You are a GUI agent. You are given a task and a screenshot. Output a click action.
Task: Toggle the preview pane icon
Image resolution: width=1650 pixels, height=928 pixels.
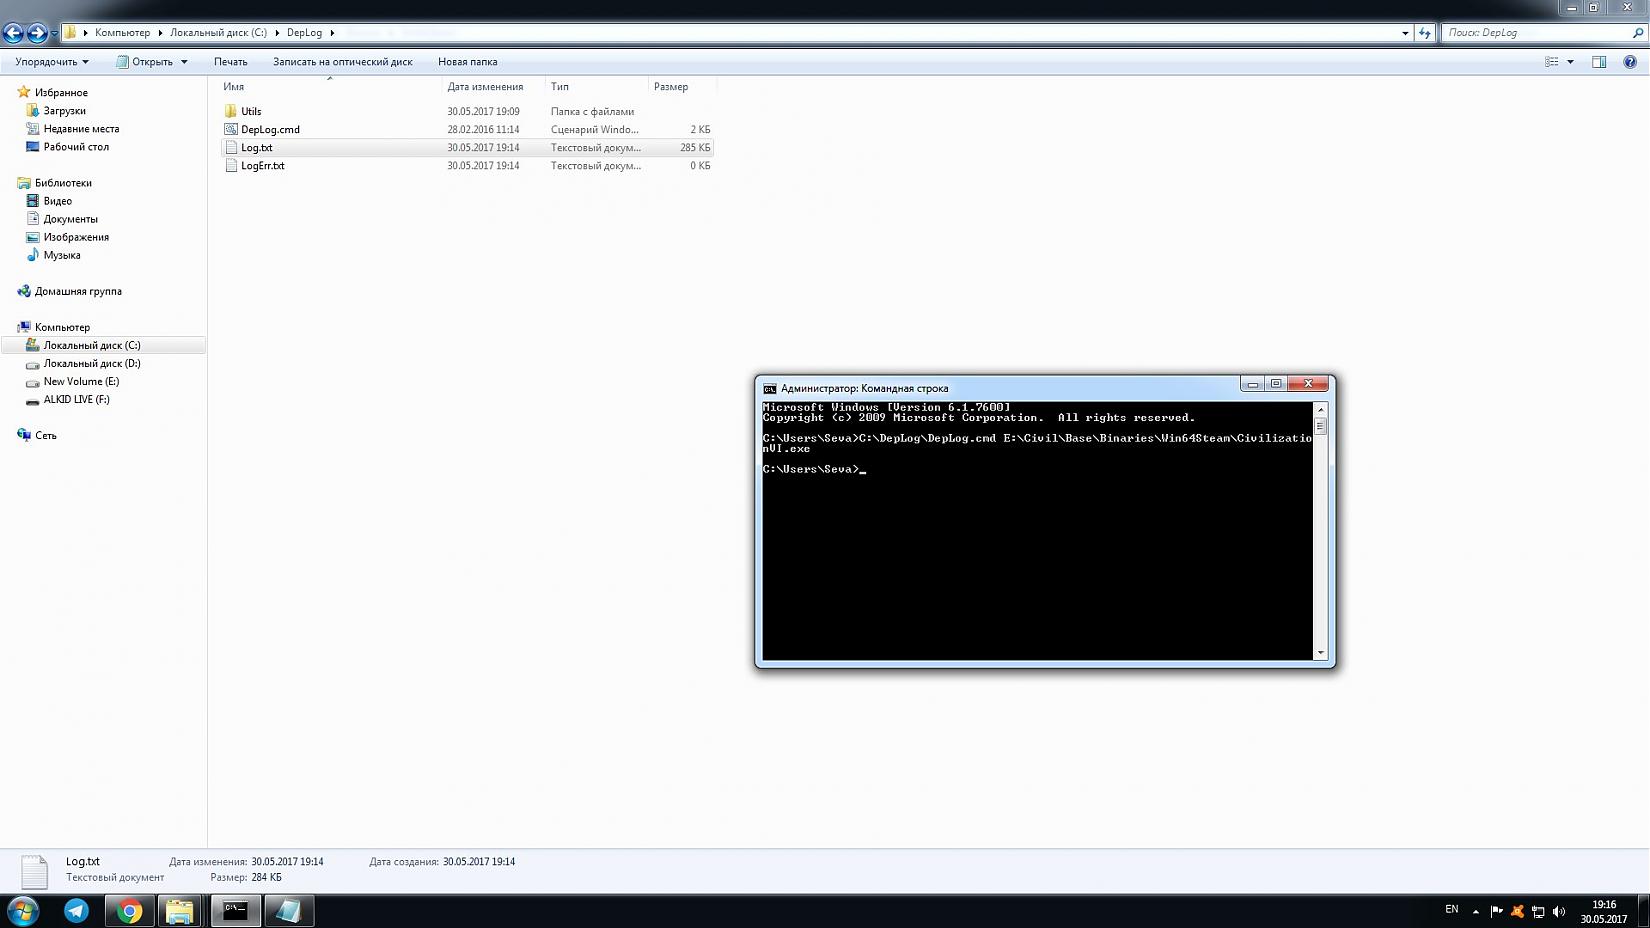pos(1599,62)
